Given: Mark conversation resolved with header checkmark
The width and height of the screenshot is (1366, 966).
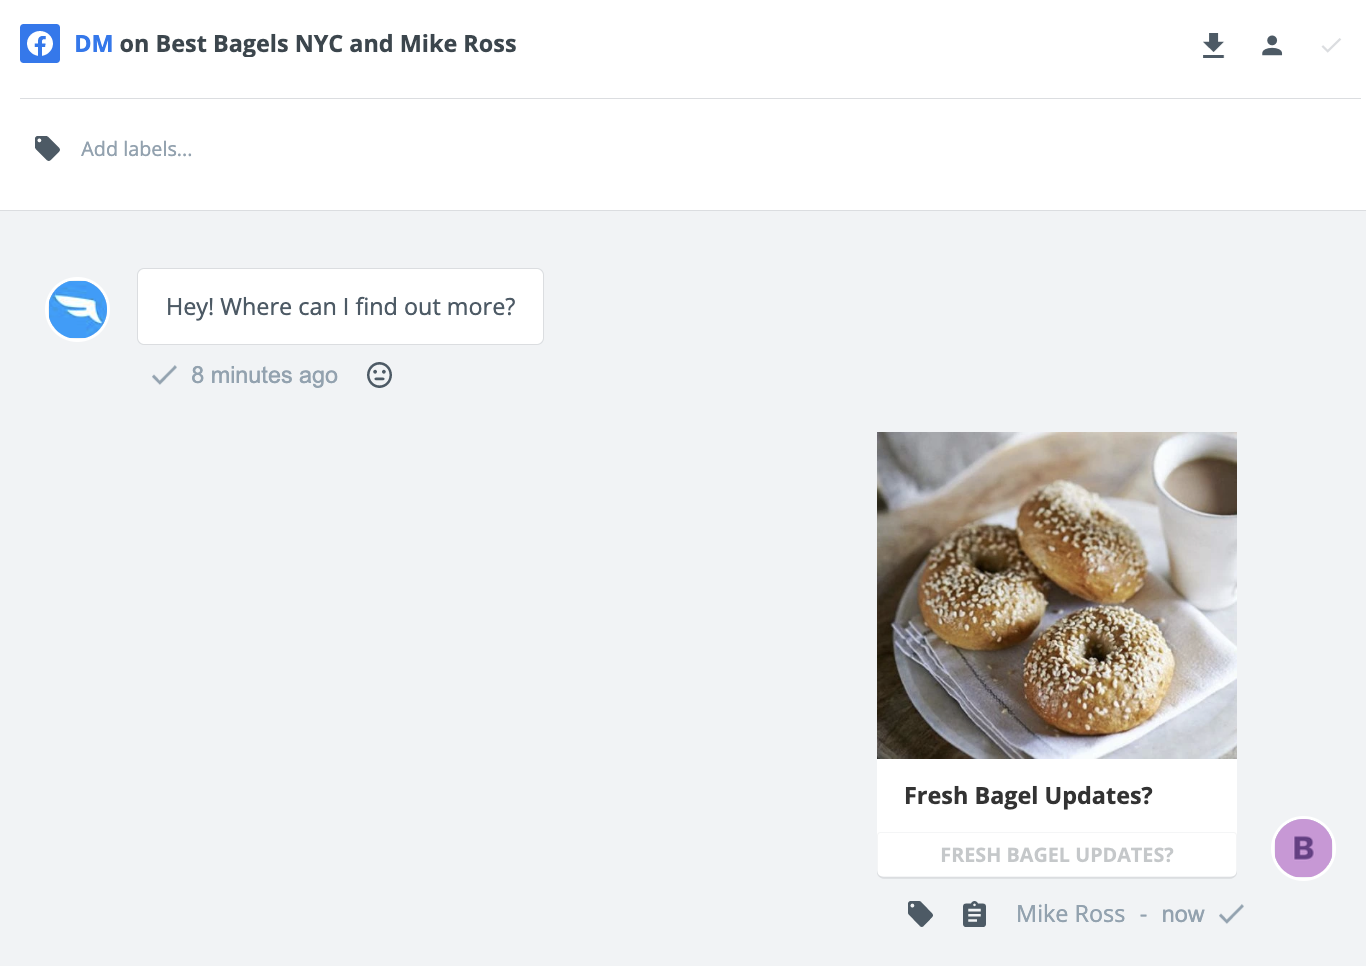Looking at the screenshot, I should pyautogui.click(x=1331, y=45).
